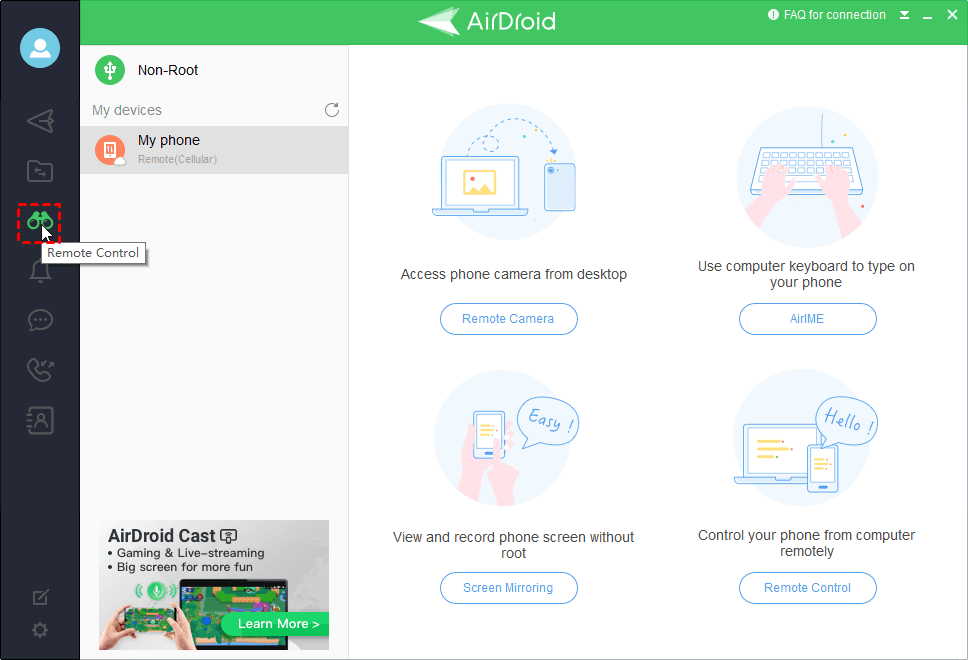Click the Remote Camera button
Image resolution: width=968 pixels, height=660 pixels.
pos(509,319)
